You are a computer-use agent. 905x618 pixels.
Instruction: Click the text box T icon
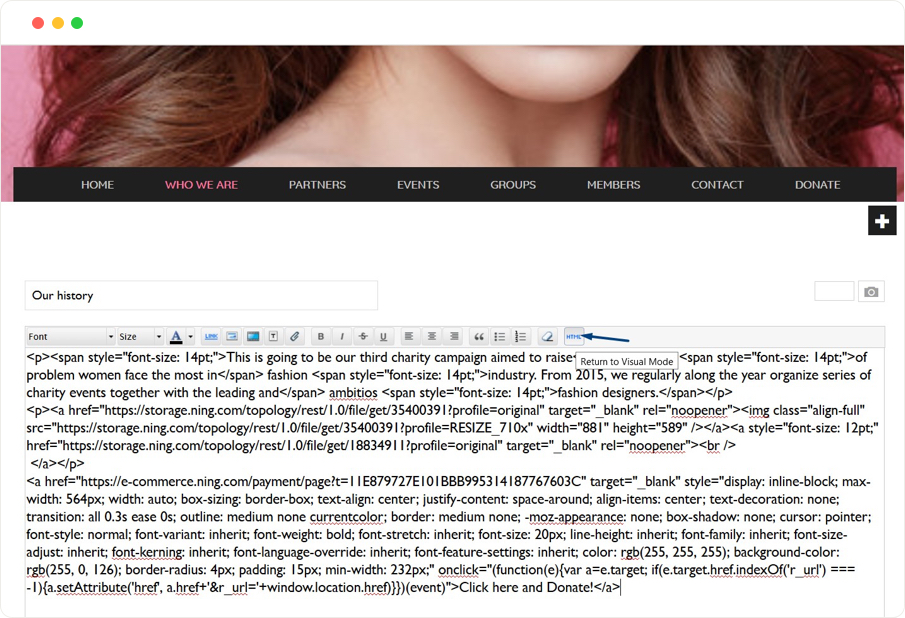[x=274, y=336]
